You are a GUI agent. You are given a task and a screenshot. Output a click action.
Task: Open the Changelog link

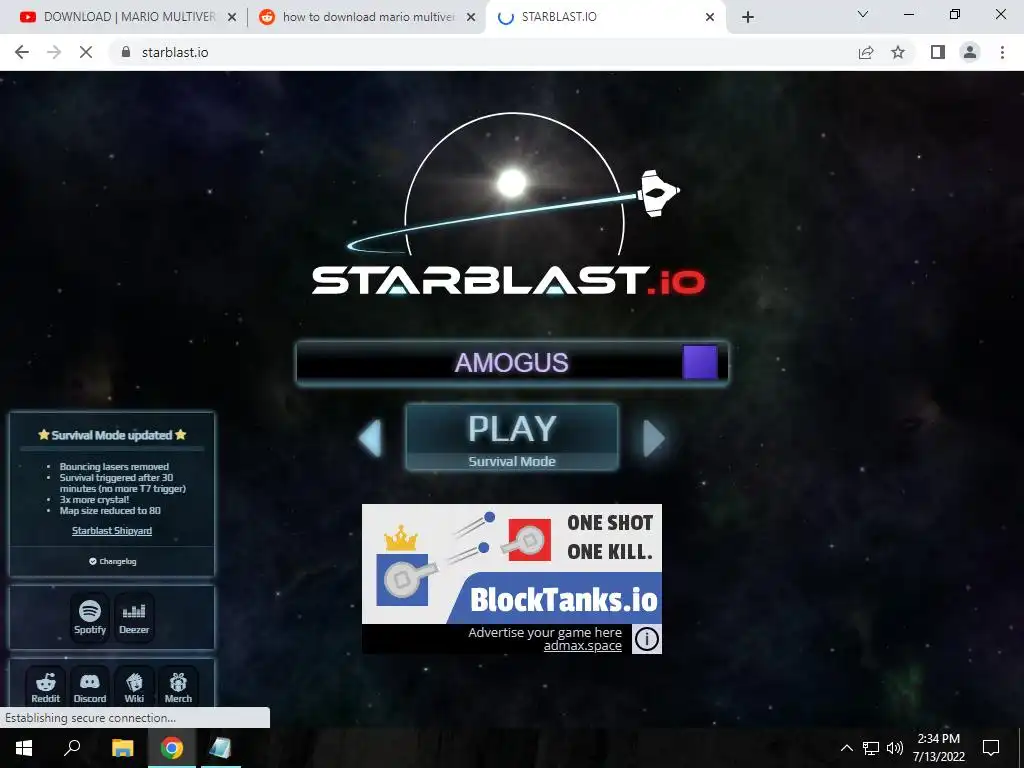pos(113,561)
